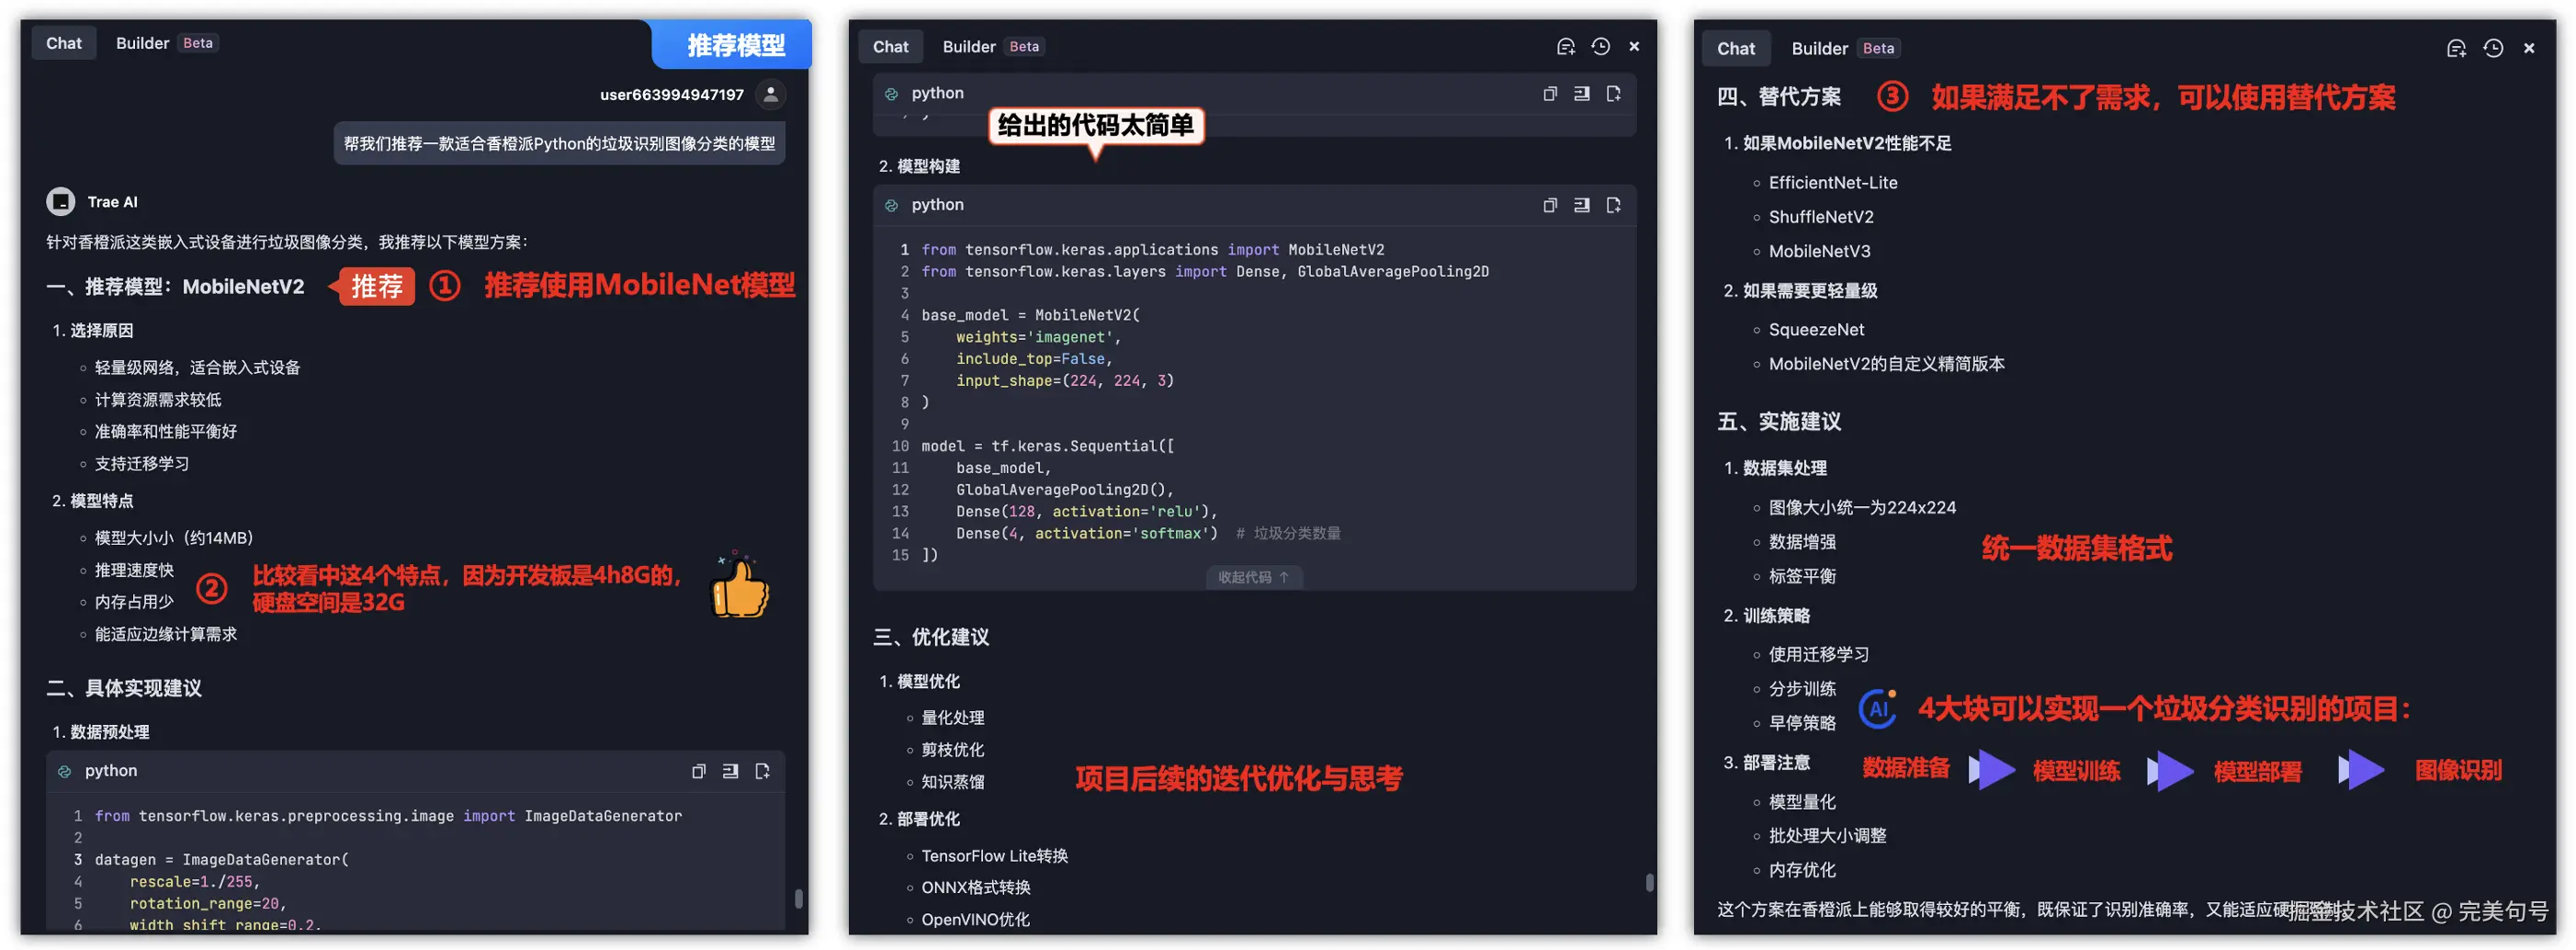The width and height of the screenshot is (2576, 950).
Task: Click list item 能适应边缘计算需求
Action: (166, 634)
